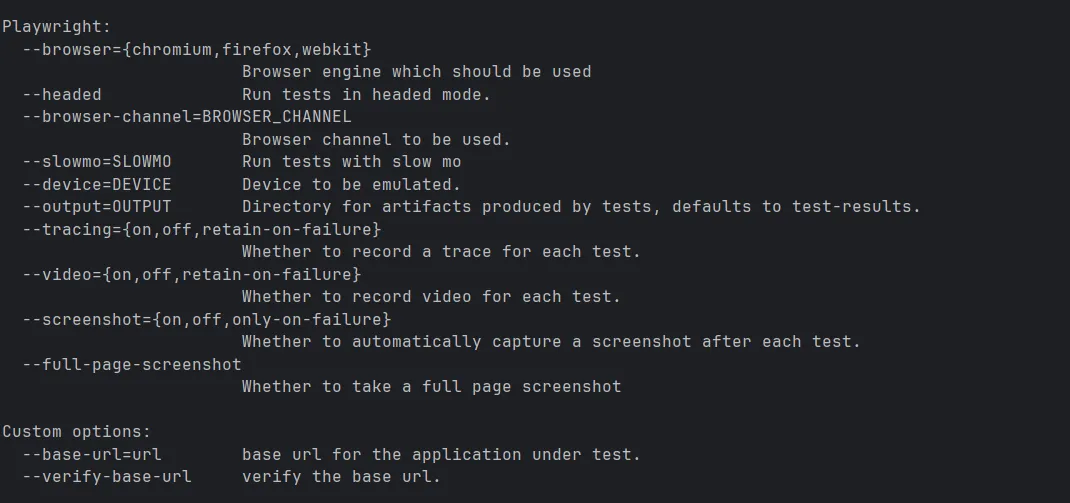This screenshot has height=503, width=1070.
Task: Click the --base-url=url option
Action: click(x=92, y=454)
